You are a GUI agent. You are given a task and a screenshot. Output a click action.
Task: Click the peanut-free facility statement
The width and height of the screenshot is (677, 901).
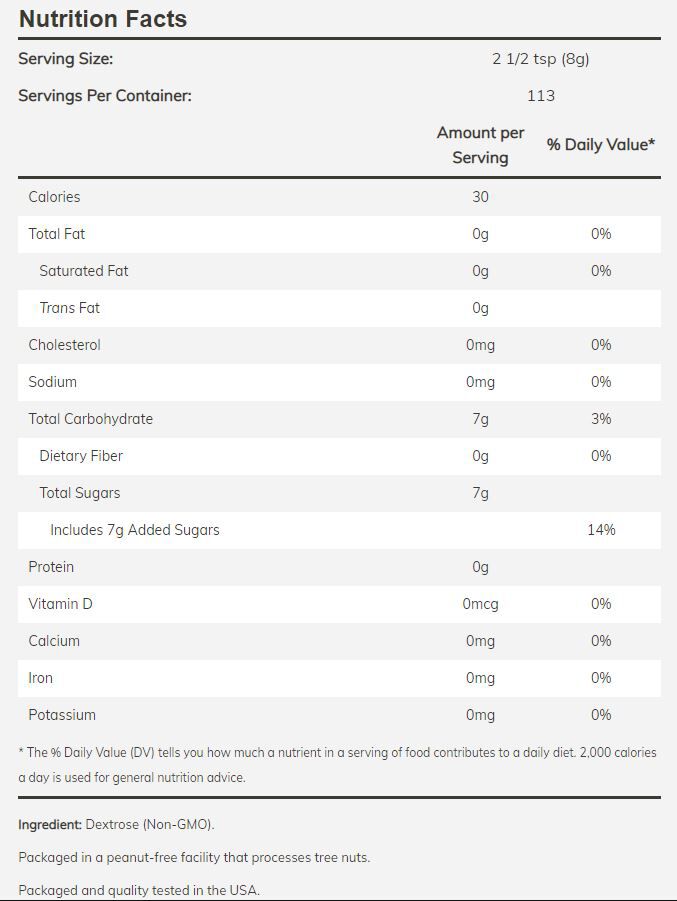pyautogui.click(x=194, y=858)
